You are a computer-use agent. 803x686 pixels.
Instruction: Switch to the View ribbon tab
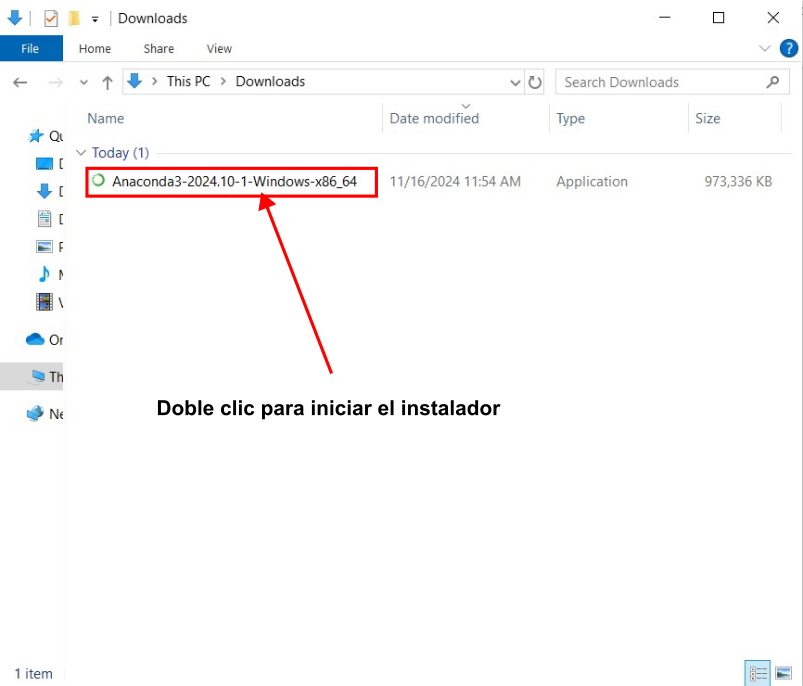219,49
